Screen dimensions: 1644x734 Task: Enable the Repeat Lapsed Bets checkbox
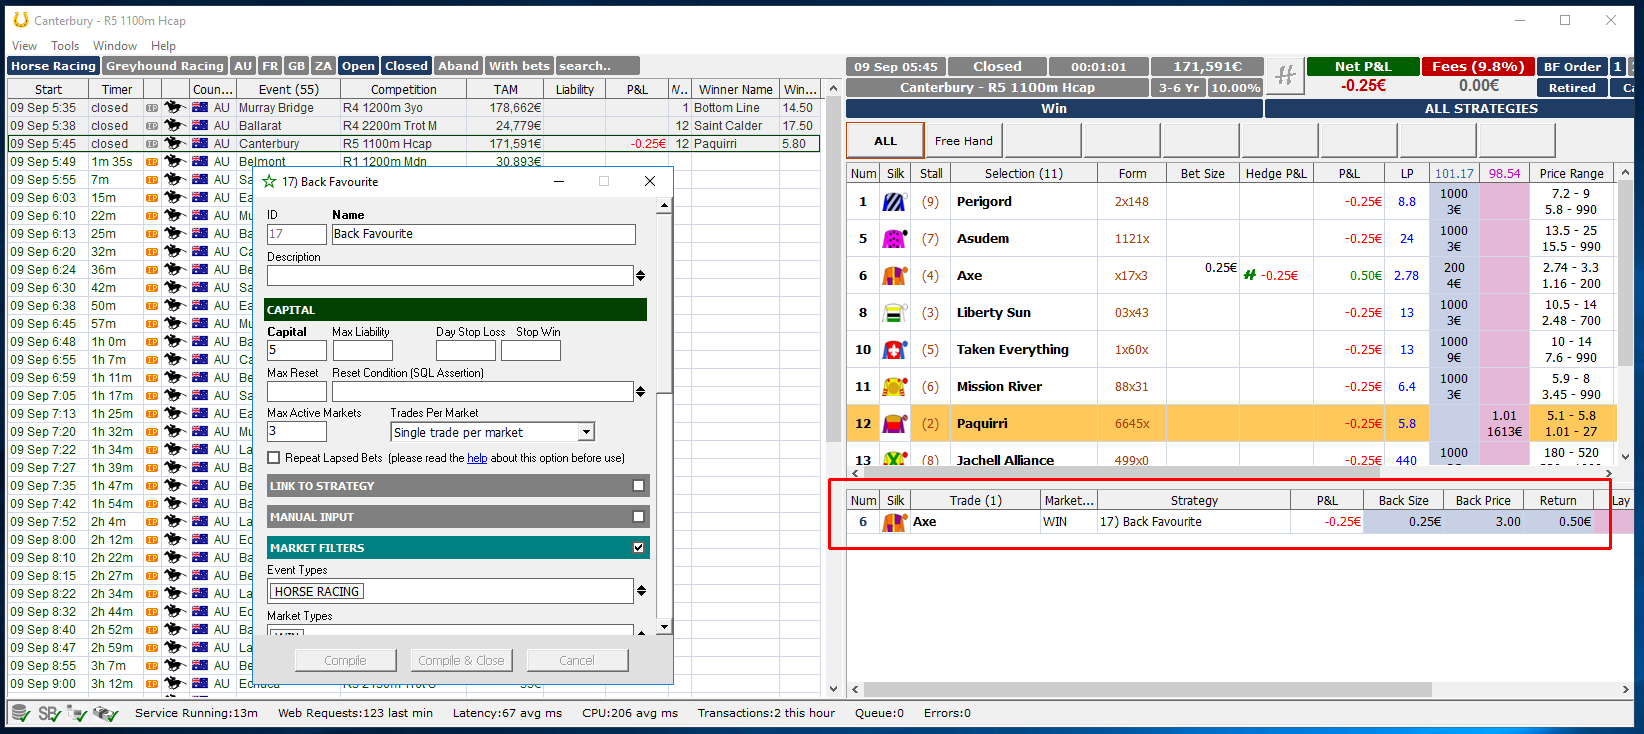(x=274, y=458)
